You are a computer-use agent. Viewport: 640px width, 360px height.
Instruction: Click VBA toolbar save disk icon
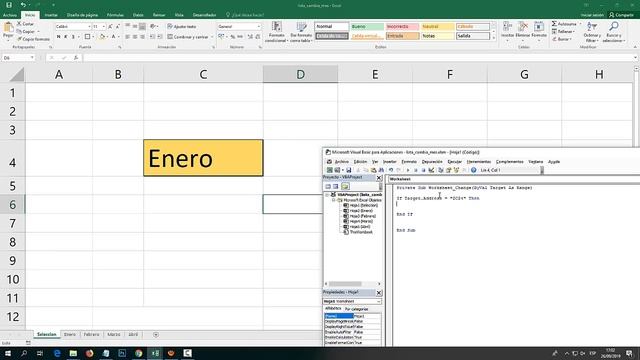(x=348, y=170)
